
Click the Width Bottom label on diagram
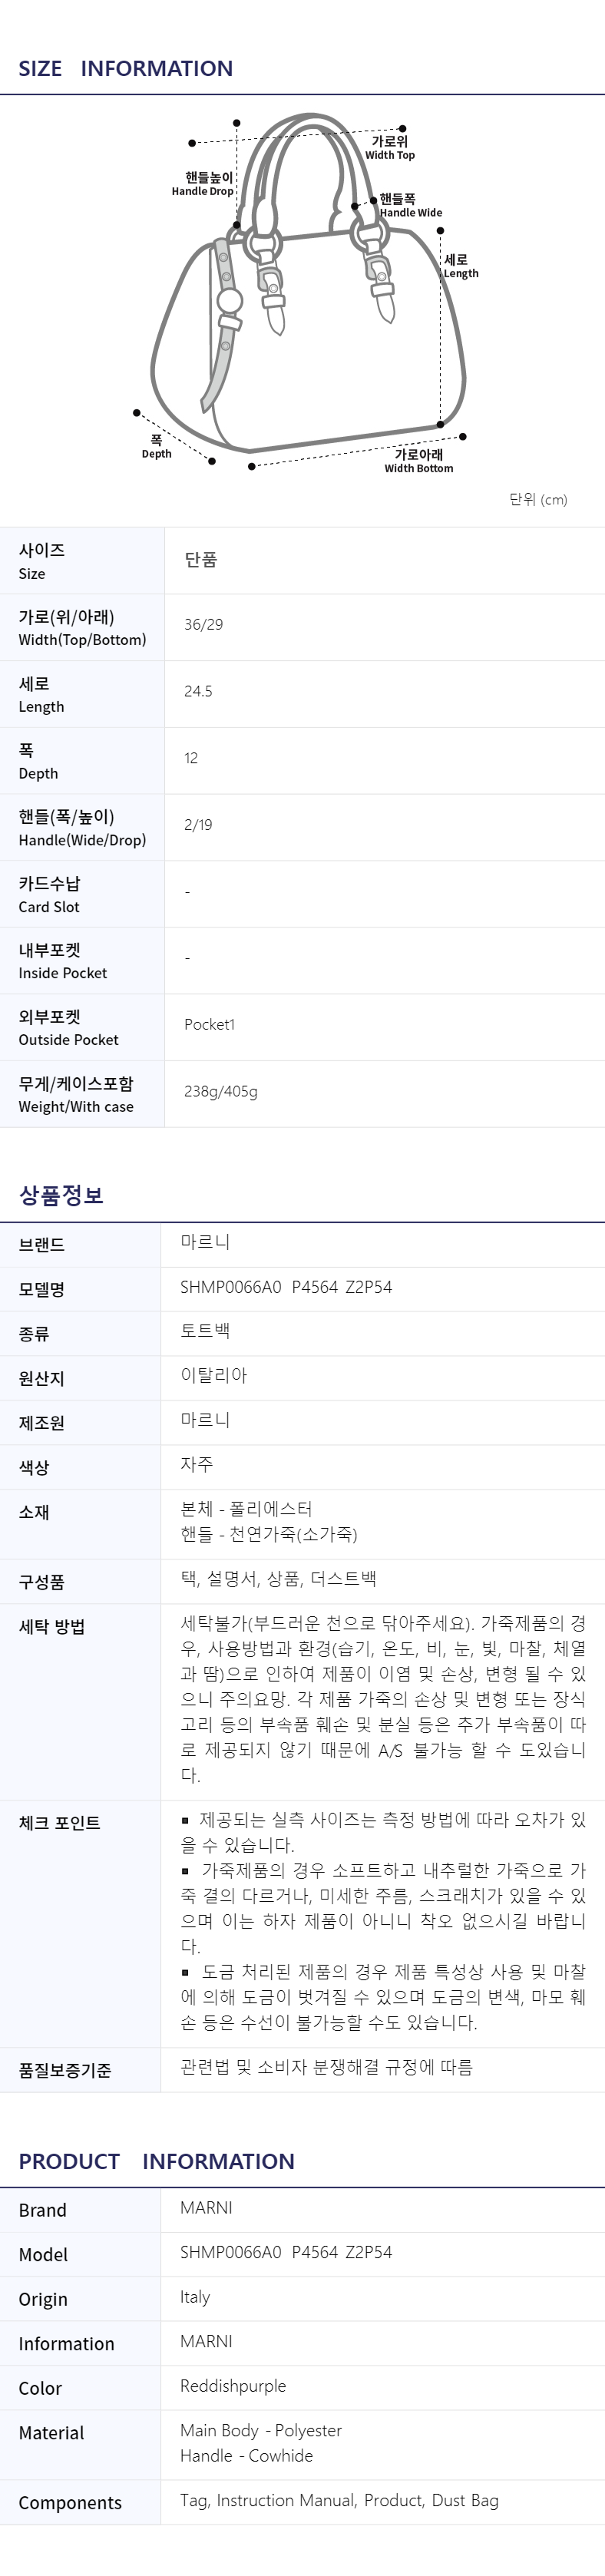coord(419,461)
